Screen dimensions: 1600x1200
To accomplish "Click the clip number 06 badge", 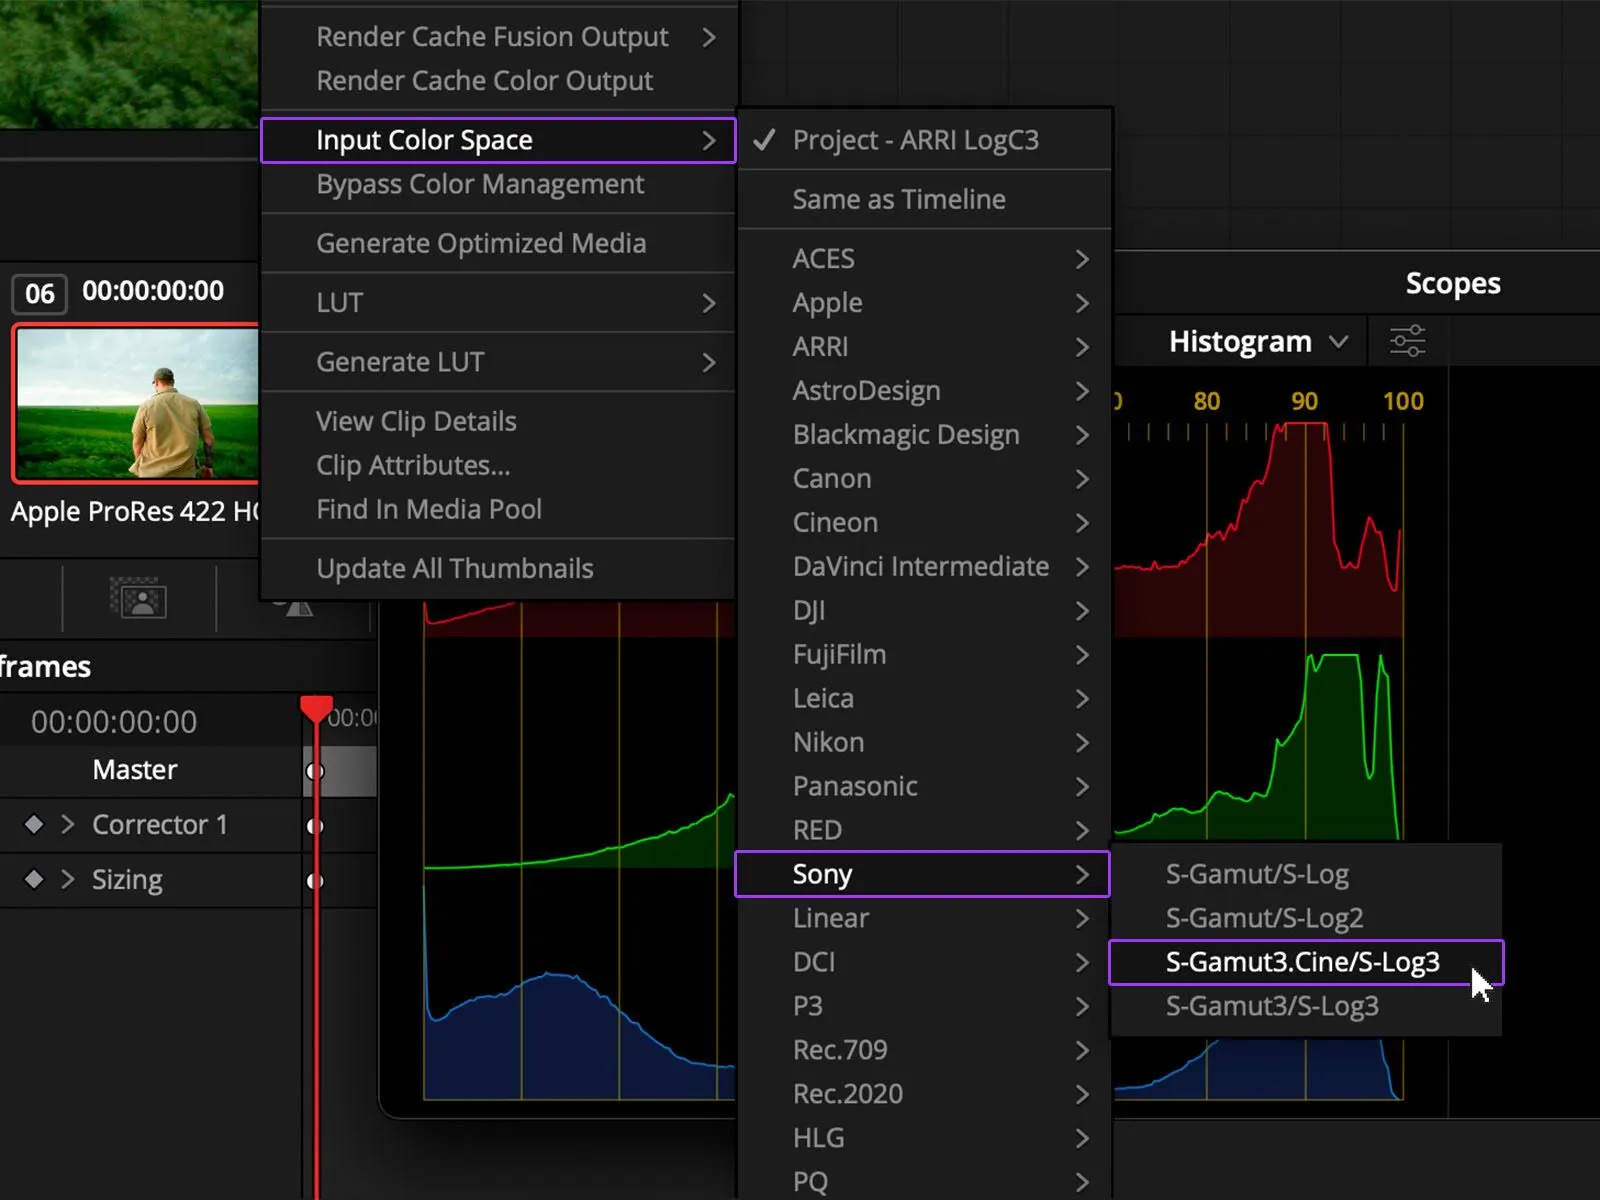I will [40, 293].
